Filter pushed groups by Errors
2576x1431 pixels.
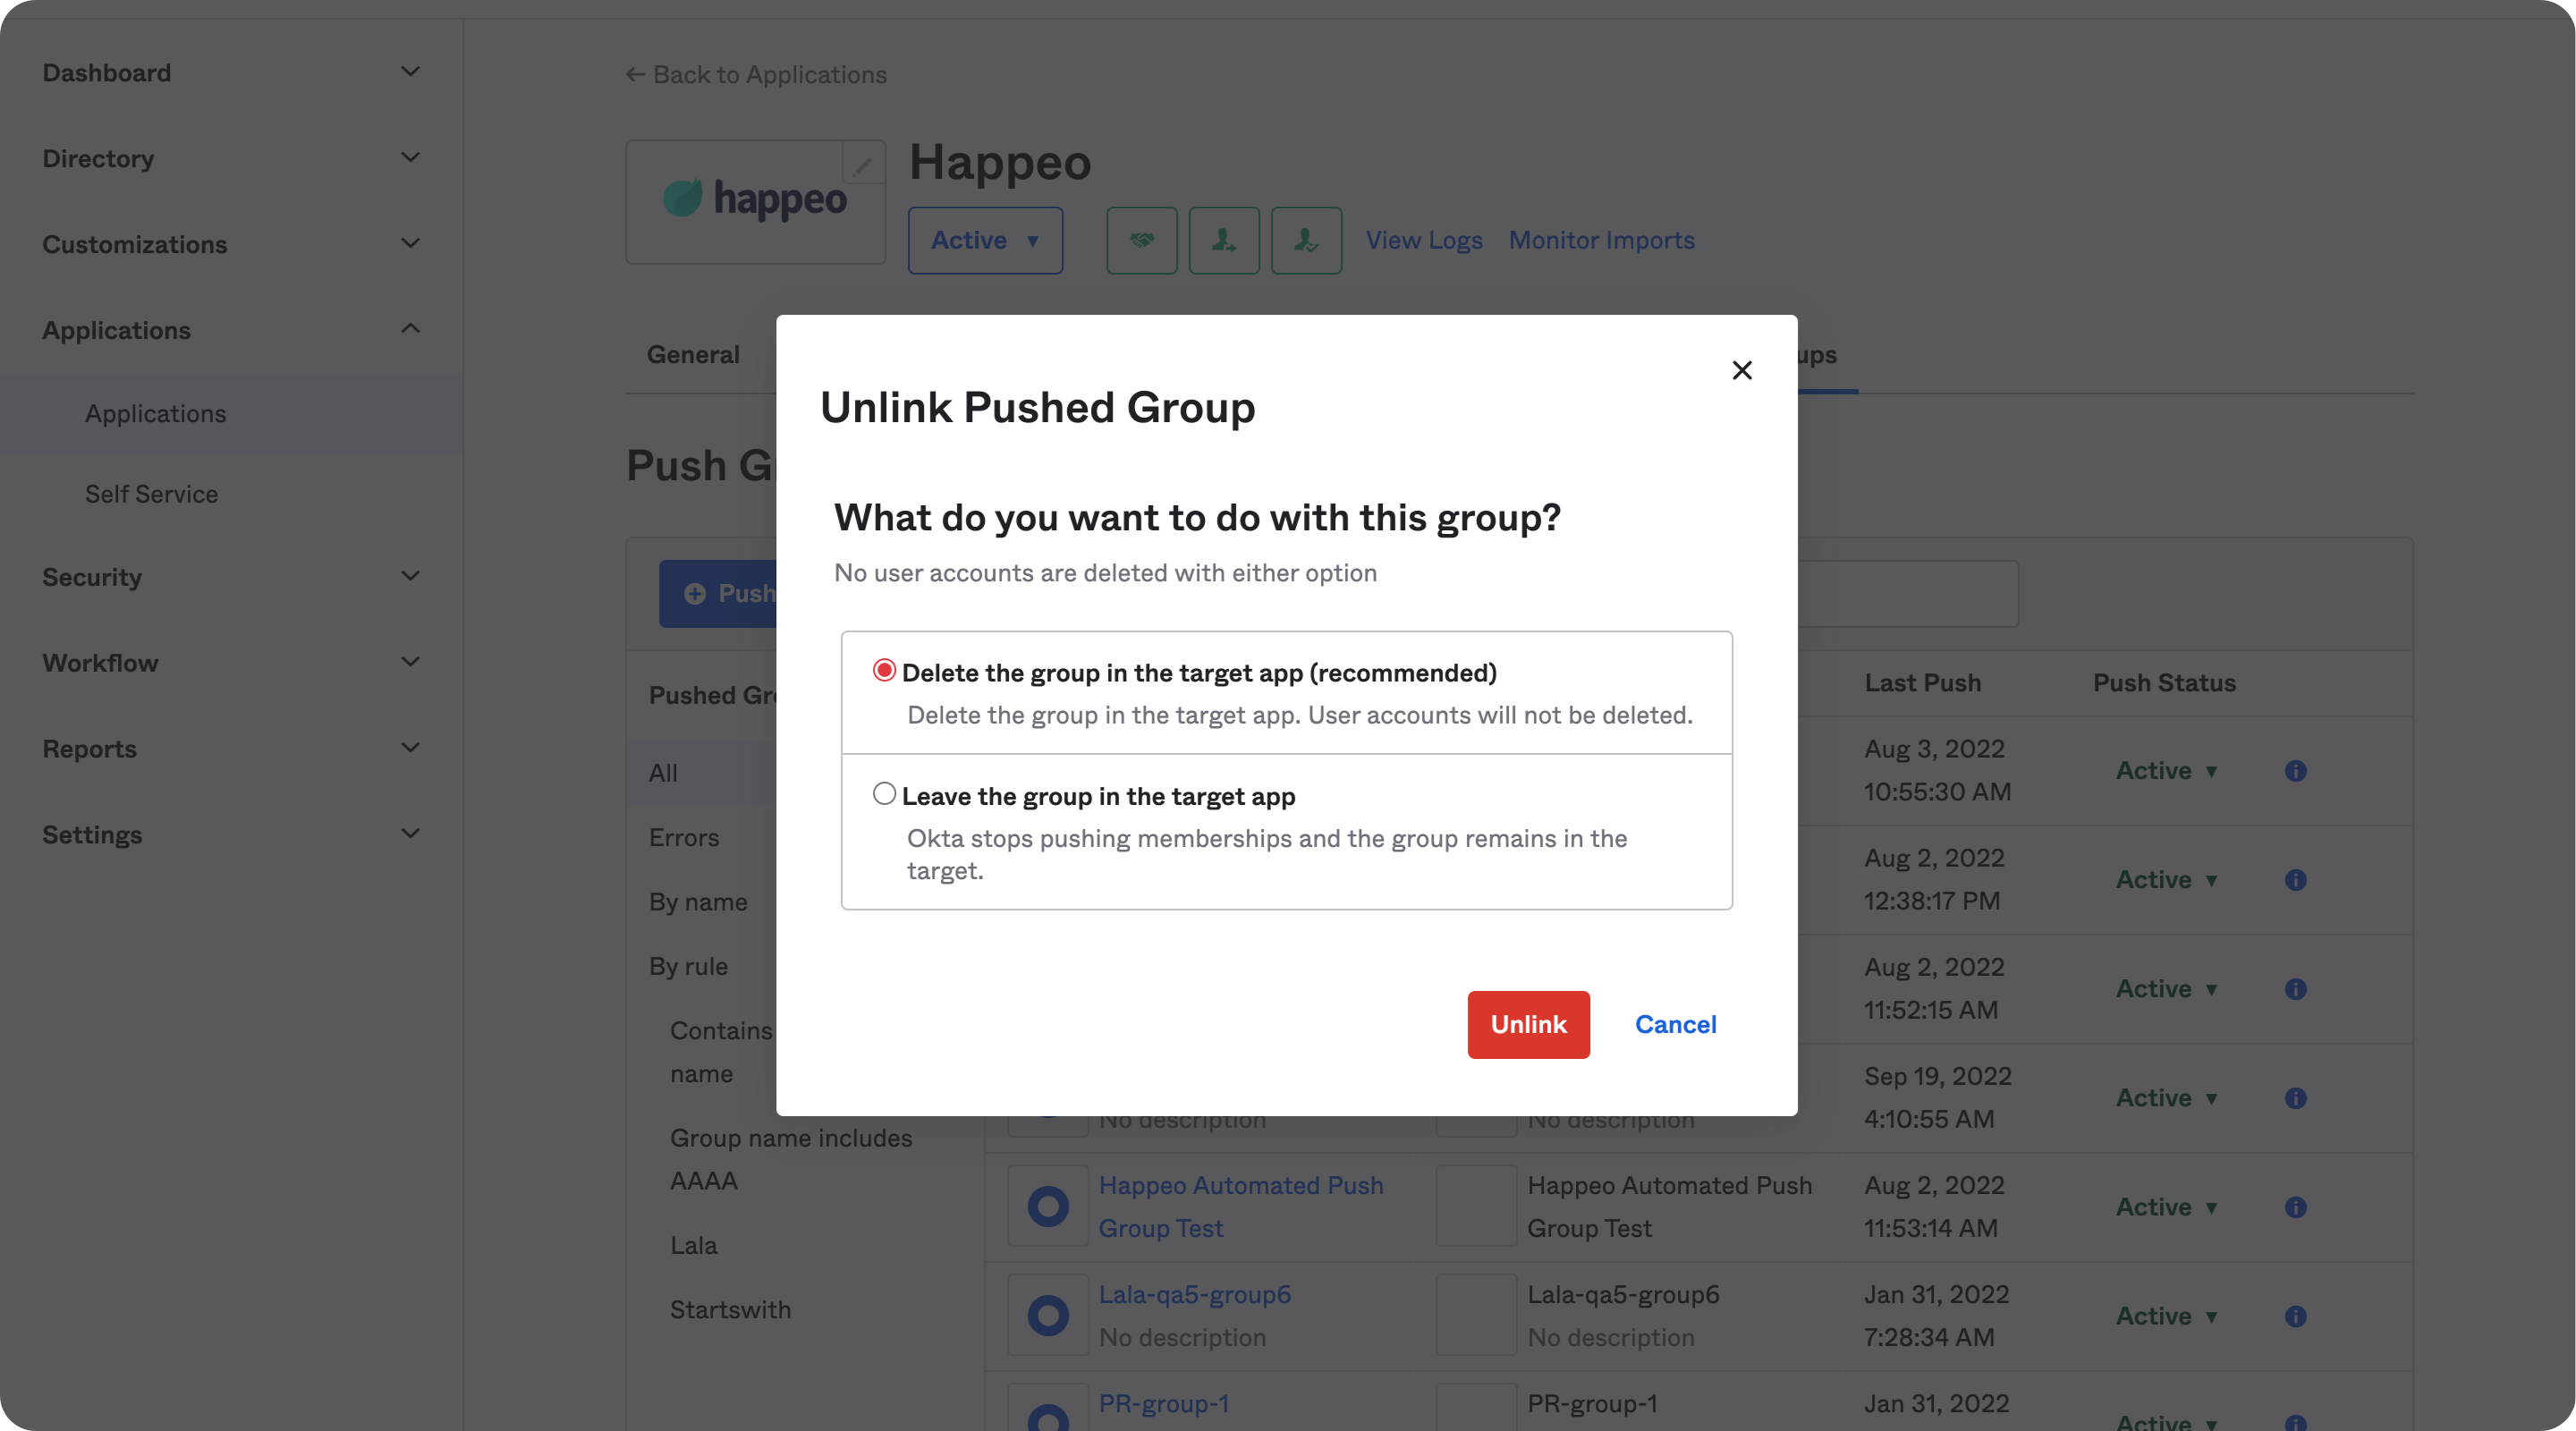click(x=684, y=837)
